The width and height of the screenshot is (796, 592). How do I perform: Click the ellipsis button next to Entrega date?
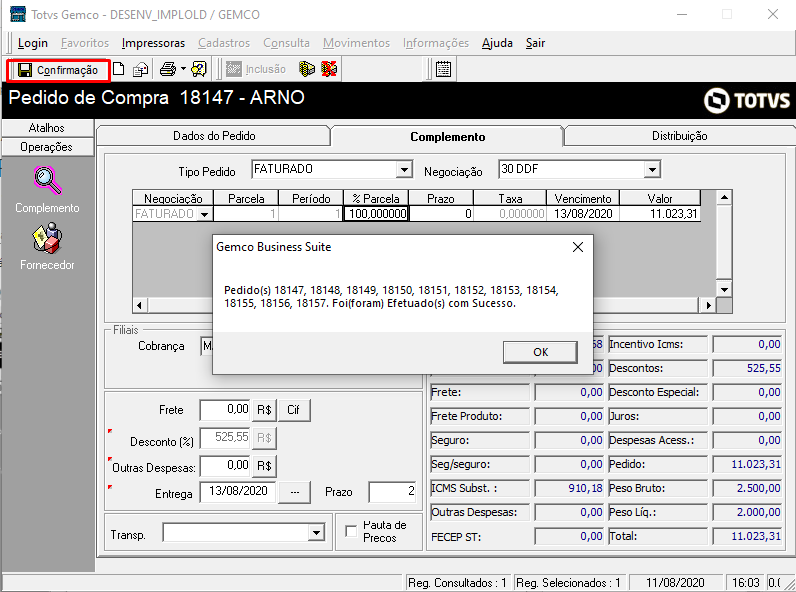tap(294, 492)
